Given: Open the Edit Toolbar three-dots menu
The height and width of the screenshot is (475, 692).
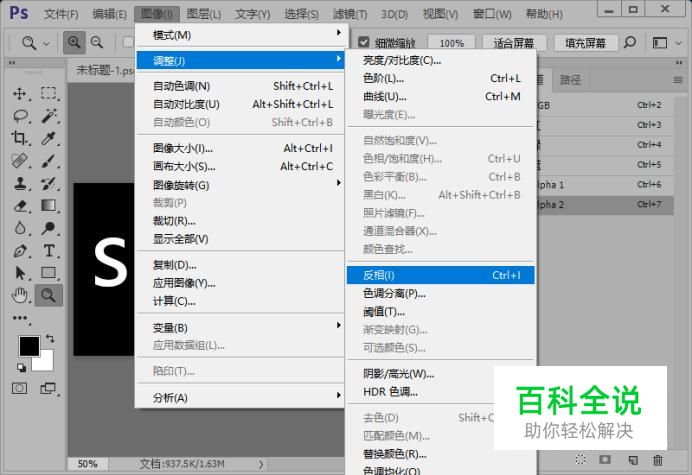Looking at the screenshot, I should [x=20, y=318].
